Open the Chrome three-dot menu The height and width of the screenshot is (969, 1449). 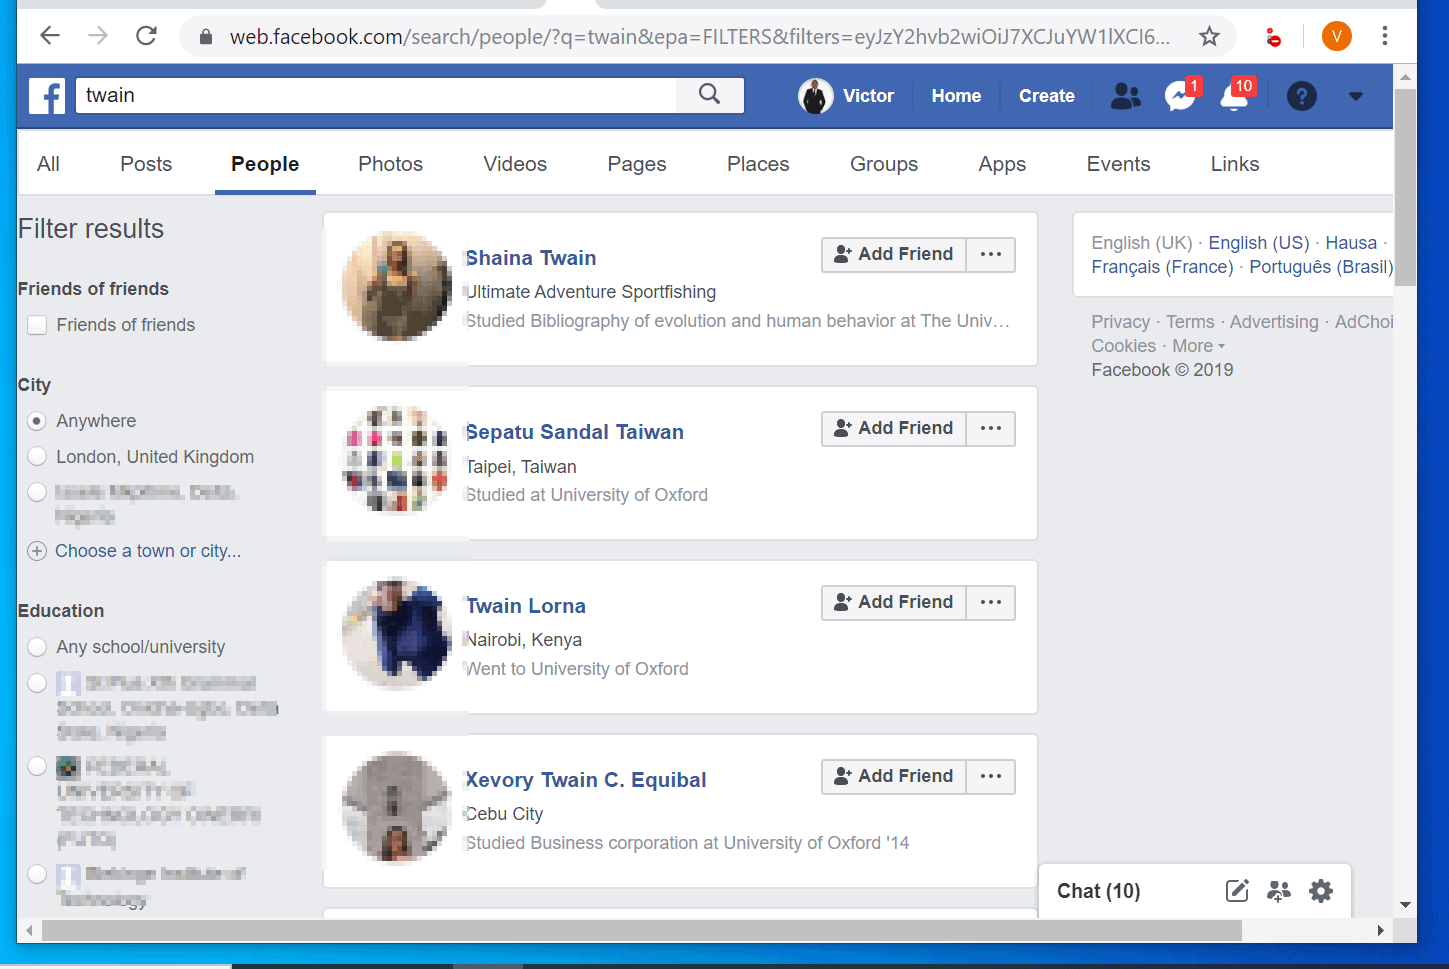[1385, 37]
